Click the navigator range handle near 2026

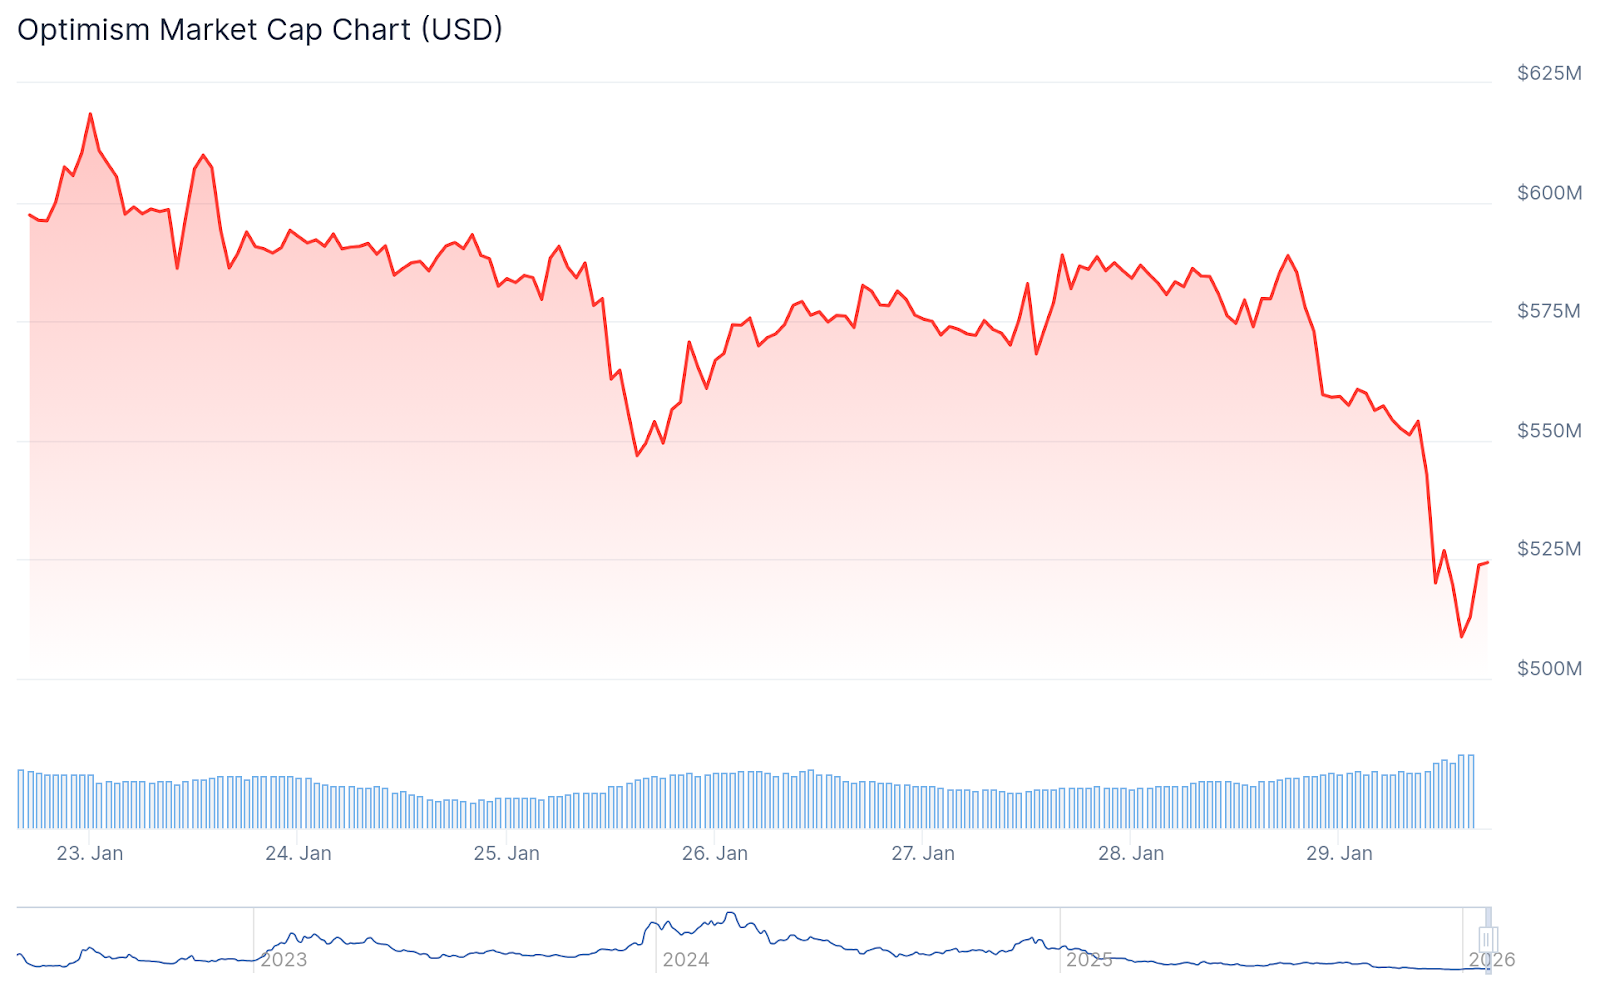tap(1487, 940)
